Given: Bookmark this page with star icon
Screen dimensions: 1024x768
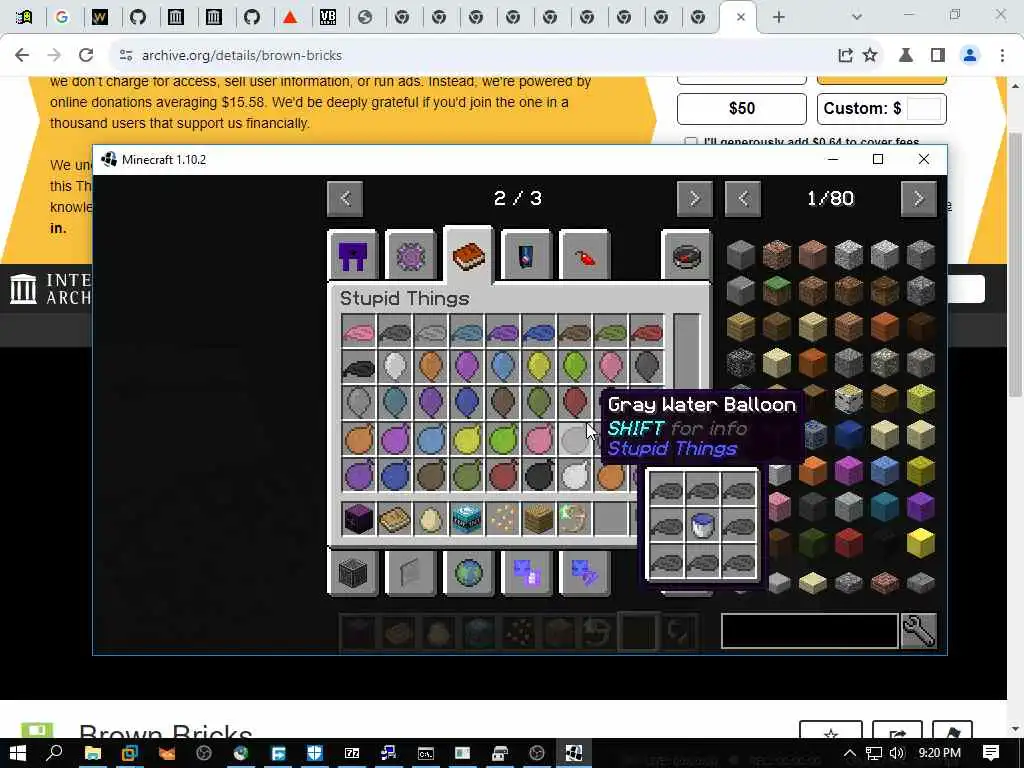Looking at the screenshot, I should 870,56.
